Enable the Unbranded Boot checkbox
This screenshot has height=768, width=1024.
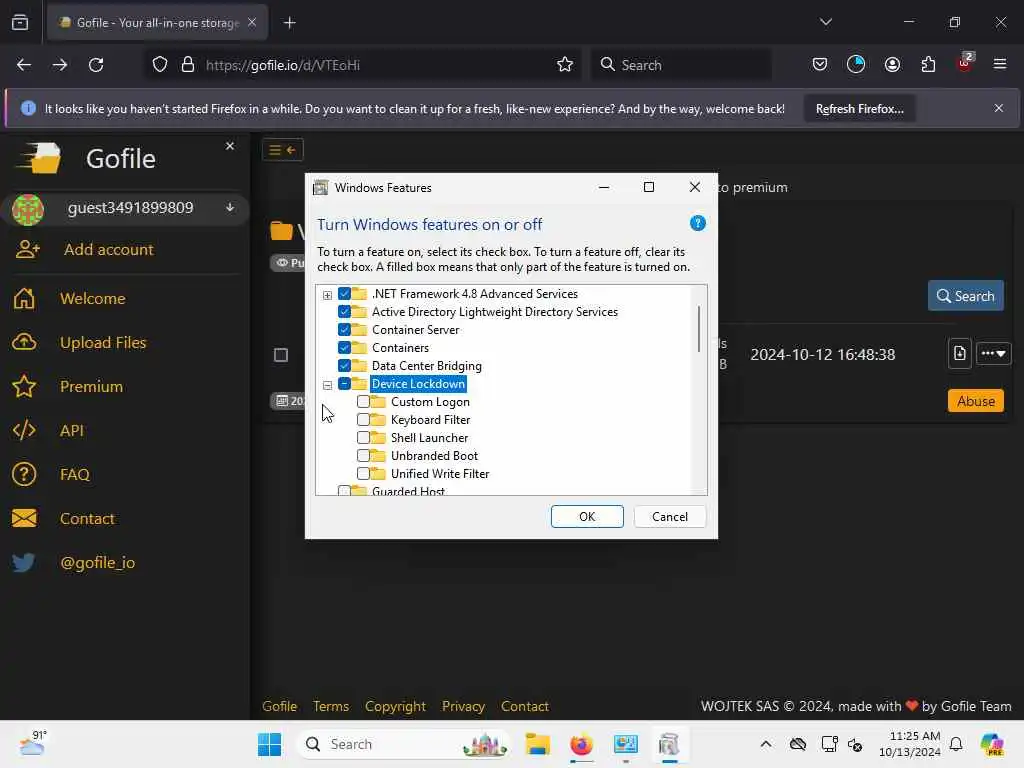pyautogui.click(x=363, y=456)
